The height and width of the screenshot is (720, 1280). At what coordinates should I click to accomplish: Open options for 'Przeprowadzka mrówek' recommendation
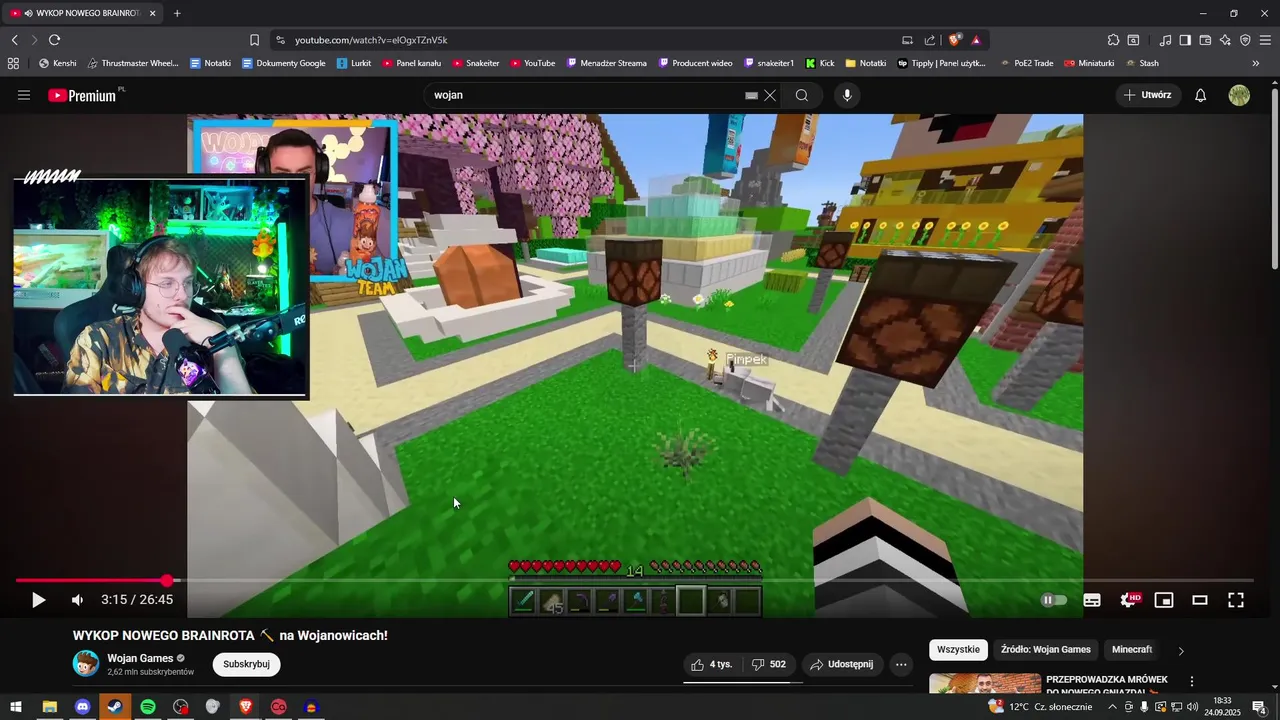click(x=1191, y=681)
